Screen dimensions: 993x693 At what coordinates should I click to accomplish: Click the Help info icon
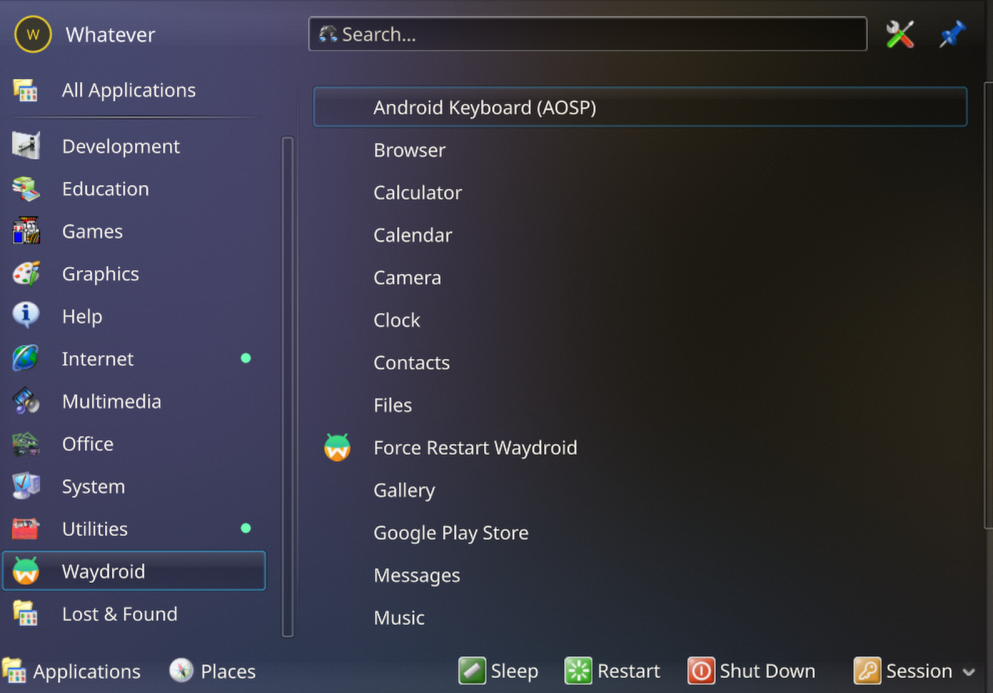(25, 315)
